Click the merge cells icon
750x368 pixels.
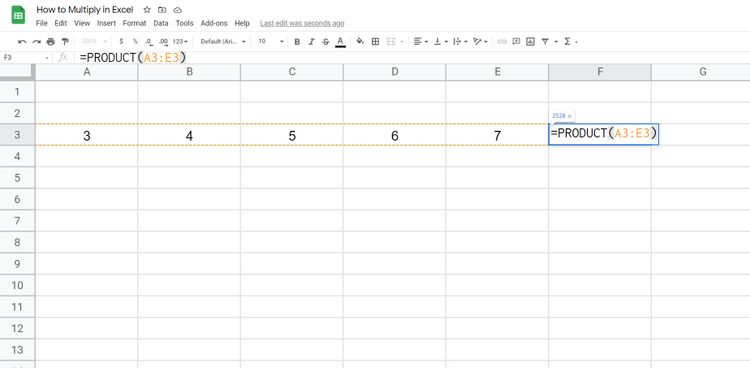(x=391, y=42)
